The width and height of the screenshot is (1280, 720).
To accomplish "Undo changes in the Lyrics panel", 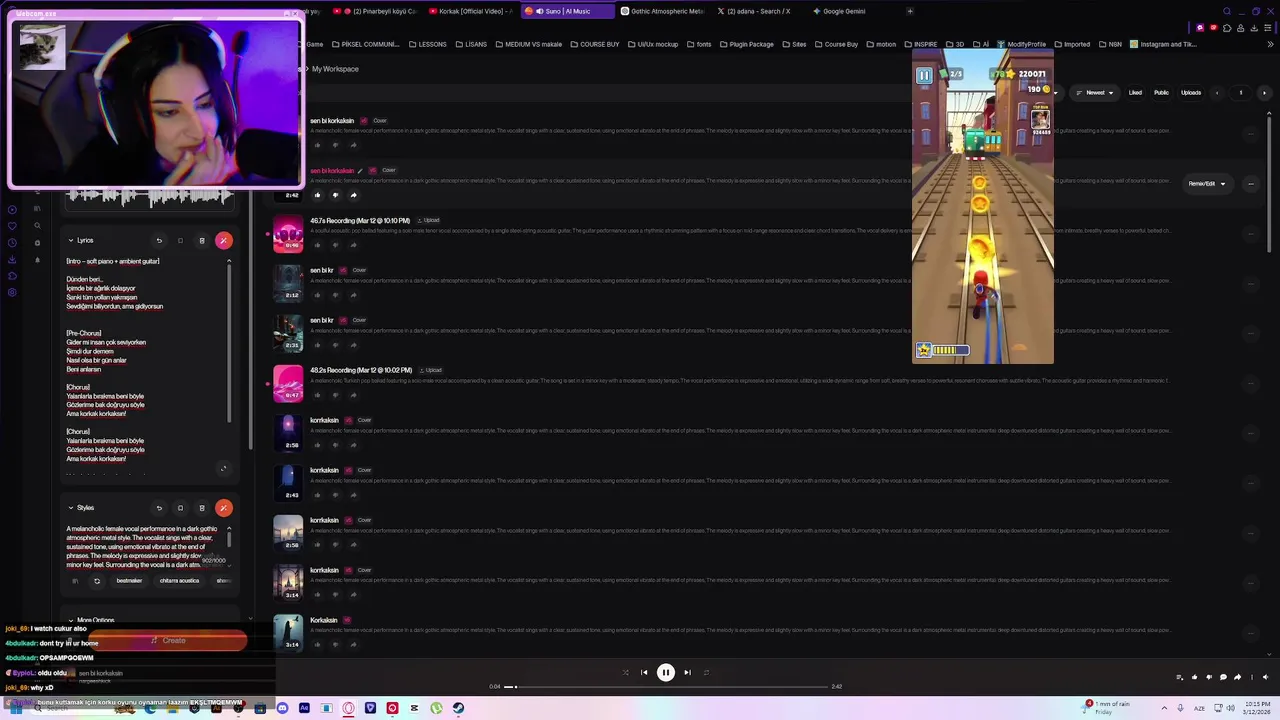I will point(159,241).
